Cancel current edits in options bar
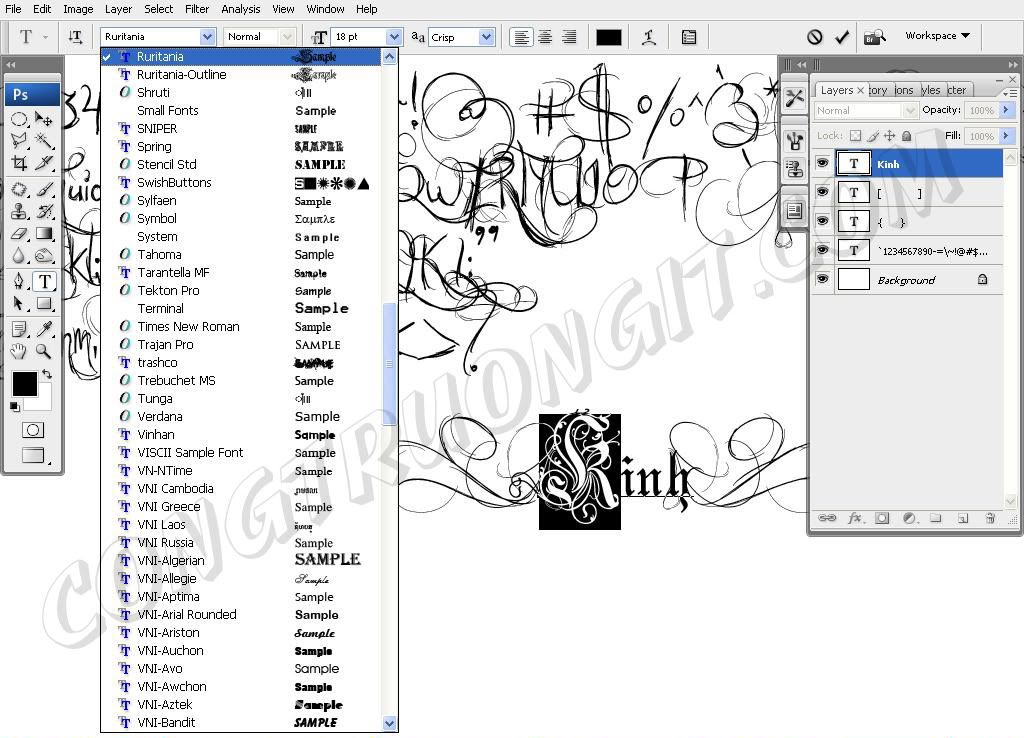This screenshot has width=1024, height=738. 815,37
